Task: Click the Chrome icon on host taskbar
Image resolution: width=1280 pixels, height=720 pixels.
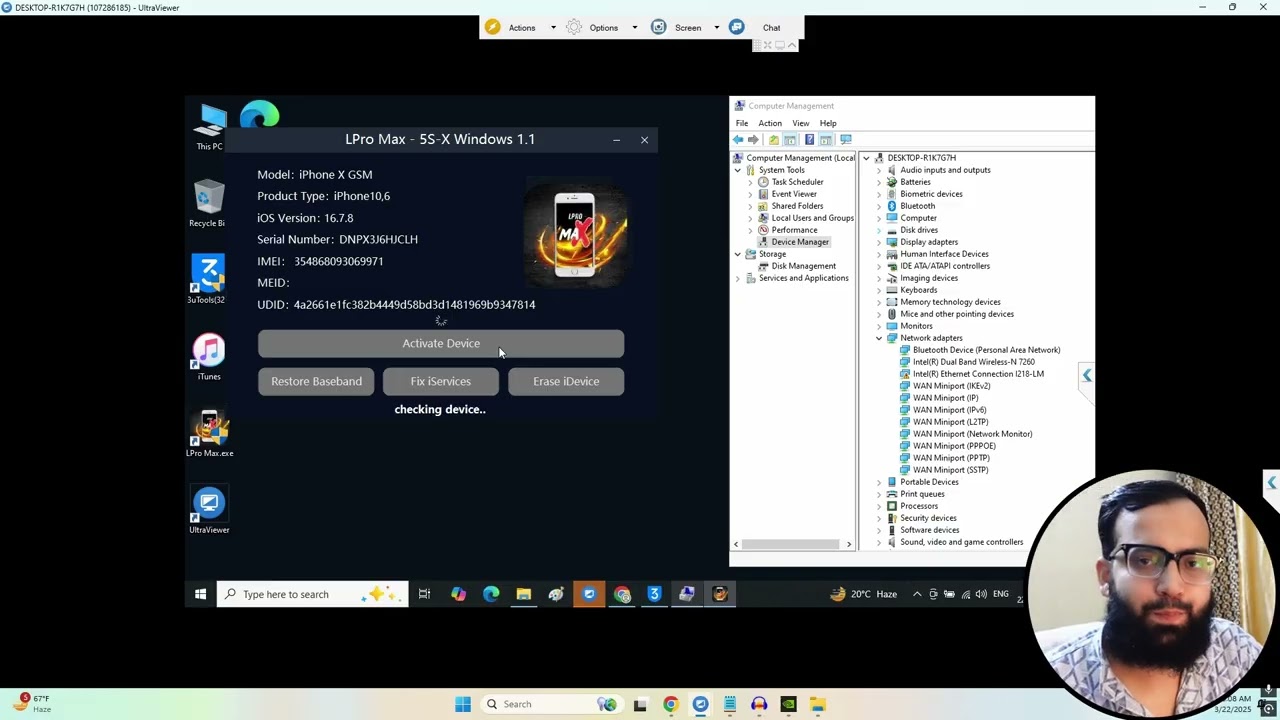Action: coord(670,704)
